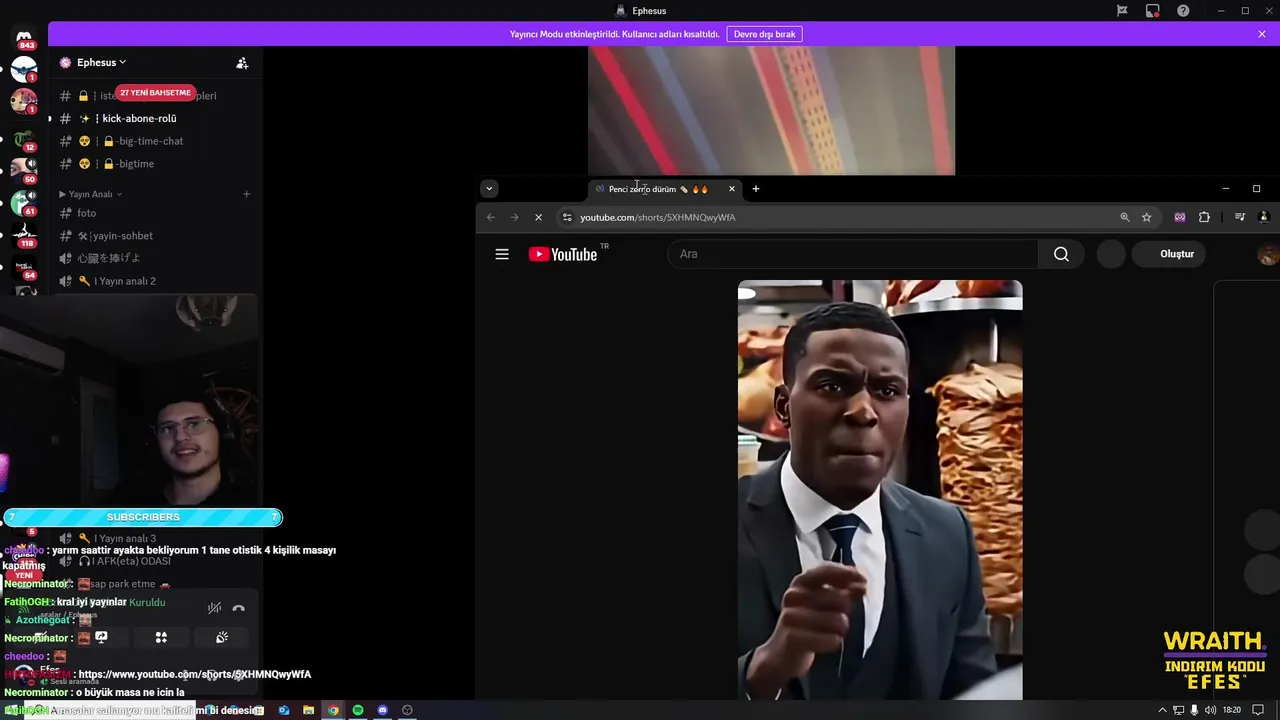Select the server with the 12 badge

click(24, 138)
